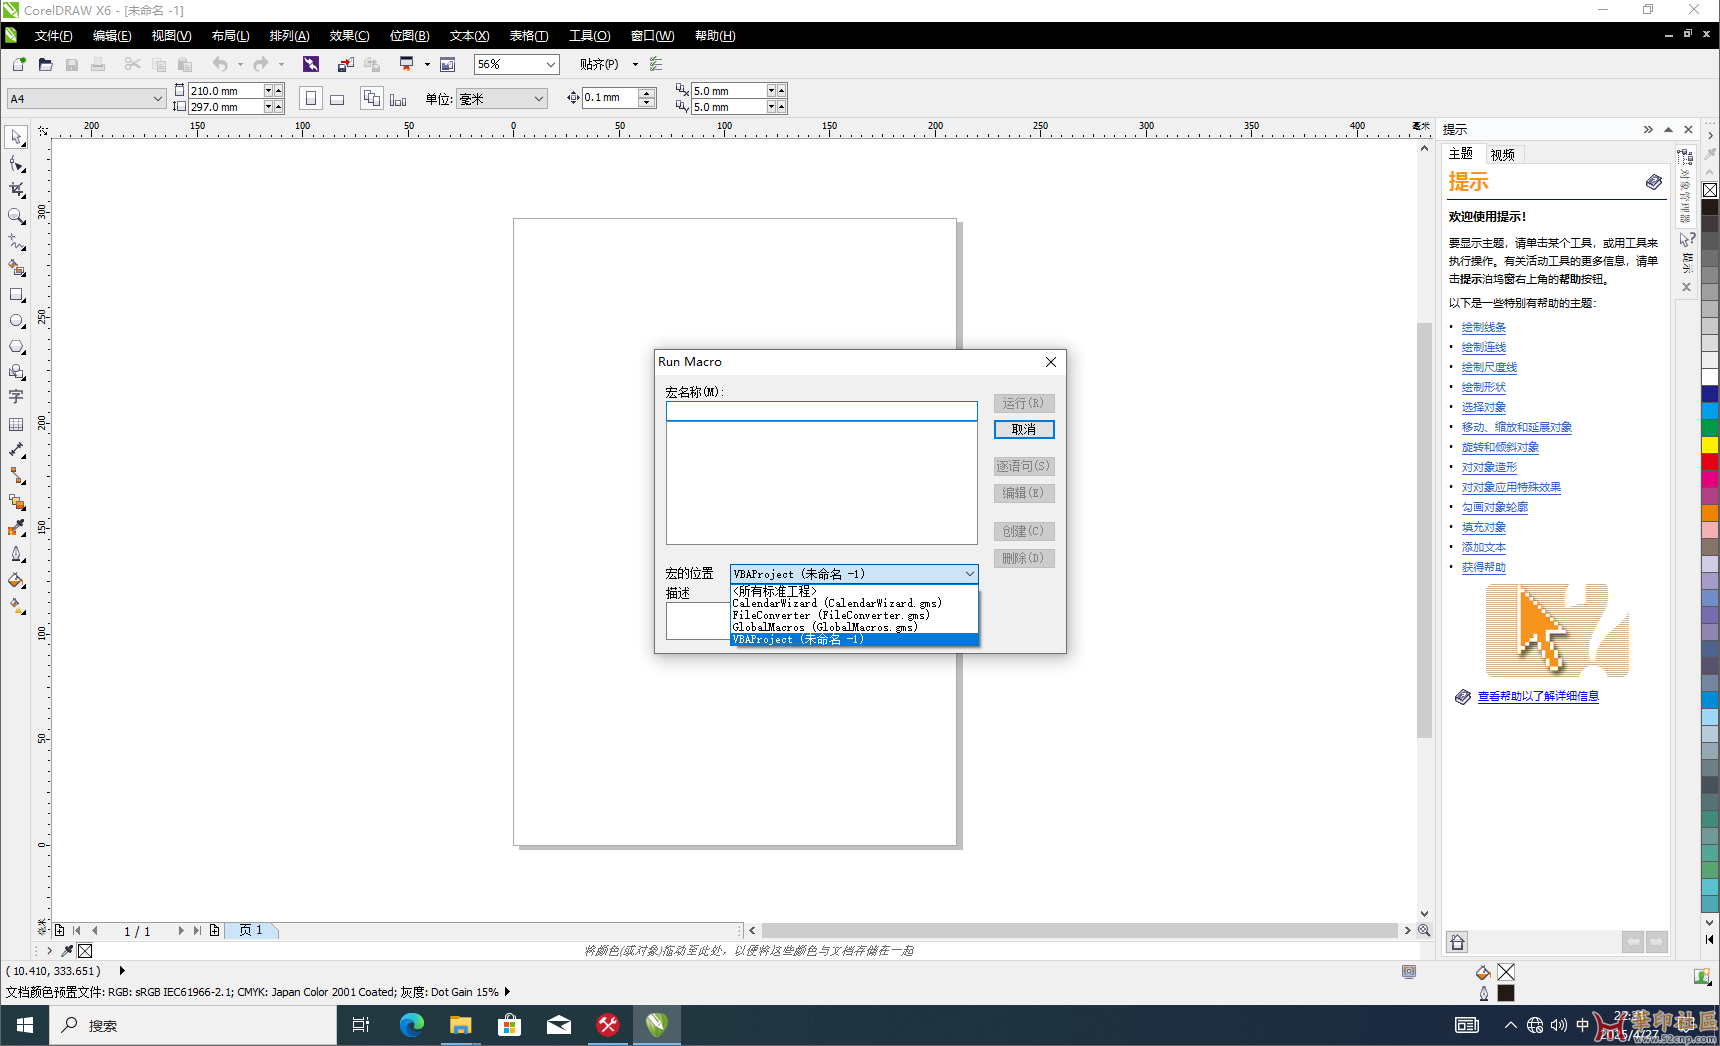The height and width of the screenshot is (1046, 1720).
Task: Select the Color Eyedropper tool
Action: [x=17, y=528]
